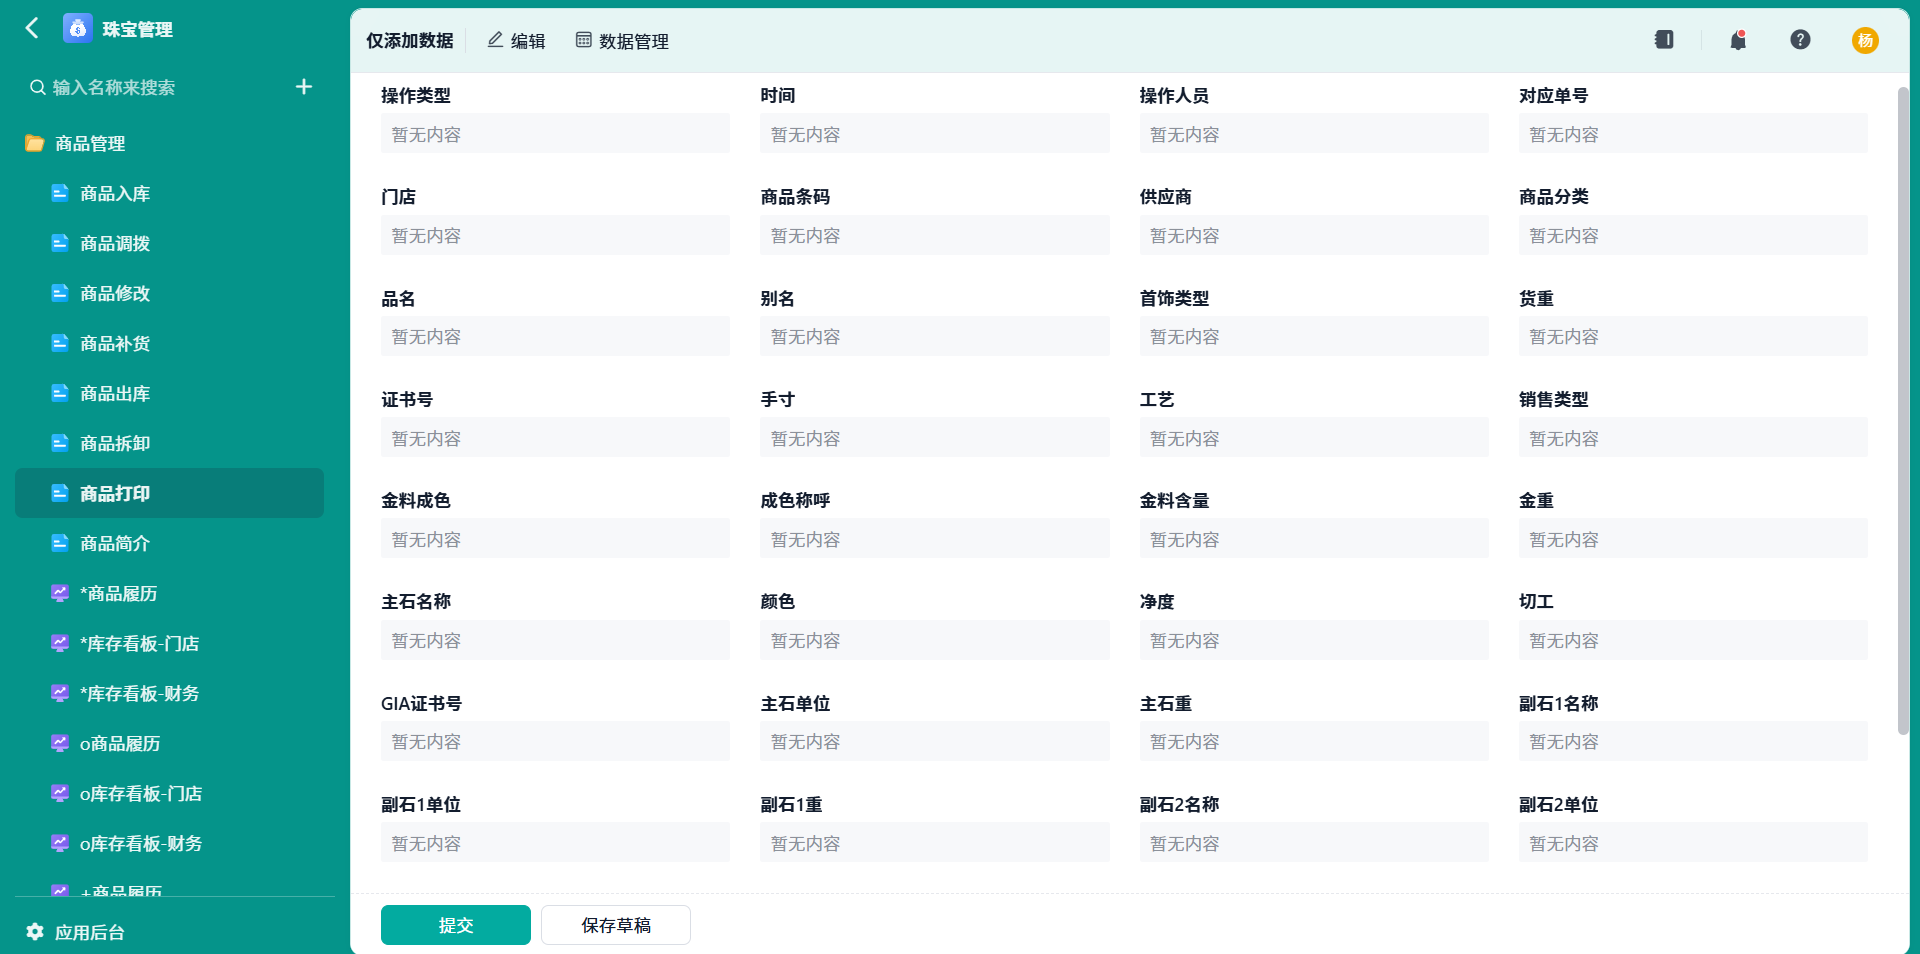Click the 净度 field

(x=1314, y=640)
